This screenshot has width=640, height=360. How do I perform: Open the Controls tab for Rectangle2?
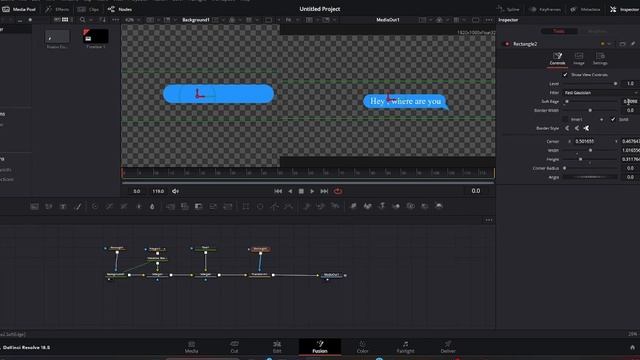(x=557, y=59)
